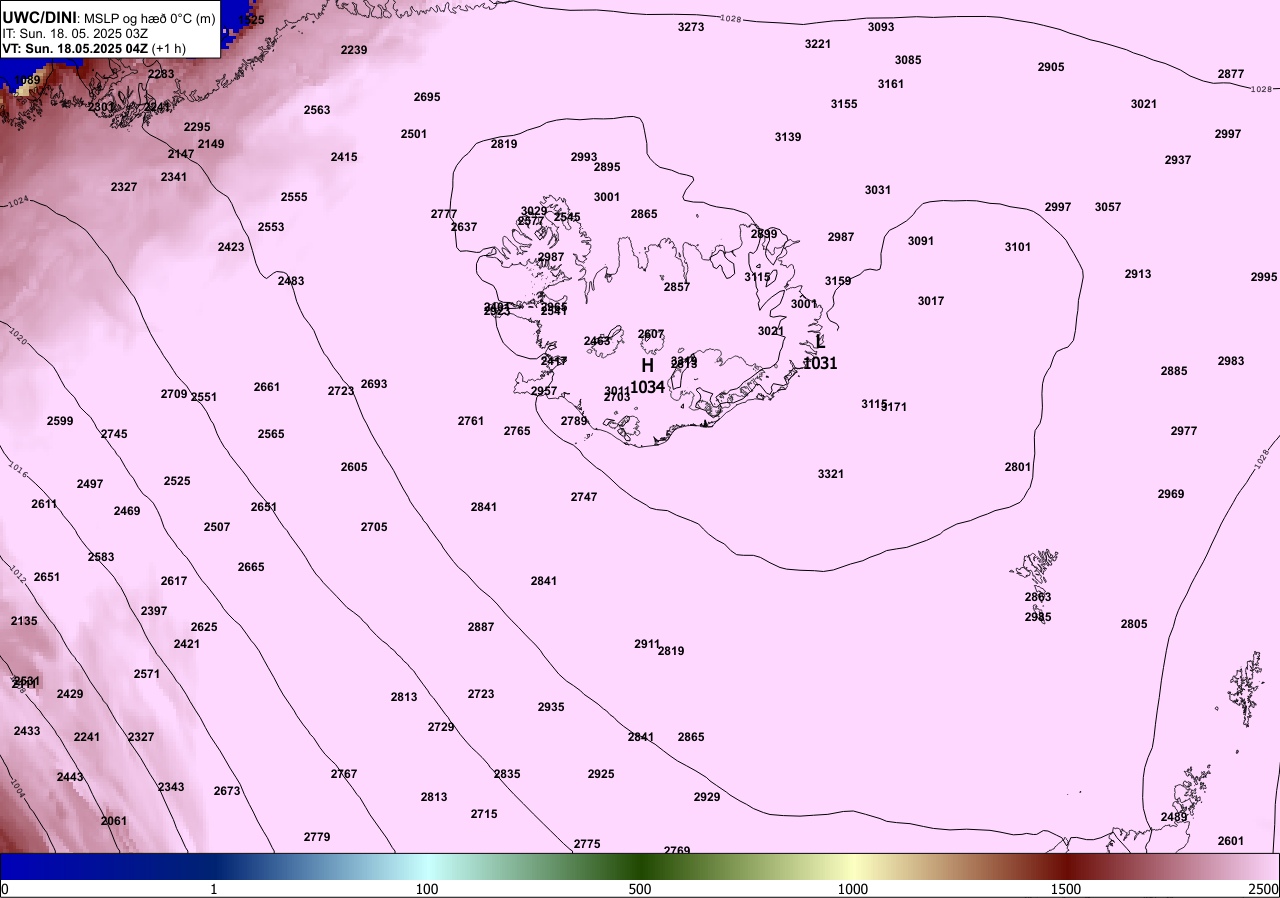Click the 2415 height value
Viewport: 1280px width, 898px height.
pos(344,157)
